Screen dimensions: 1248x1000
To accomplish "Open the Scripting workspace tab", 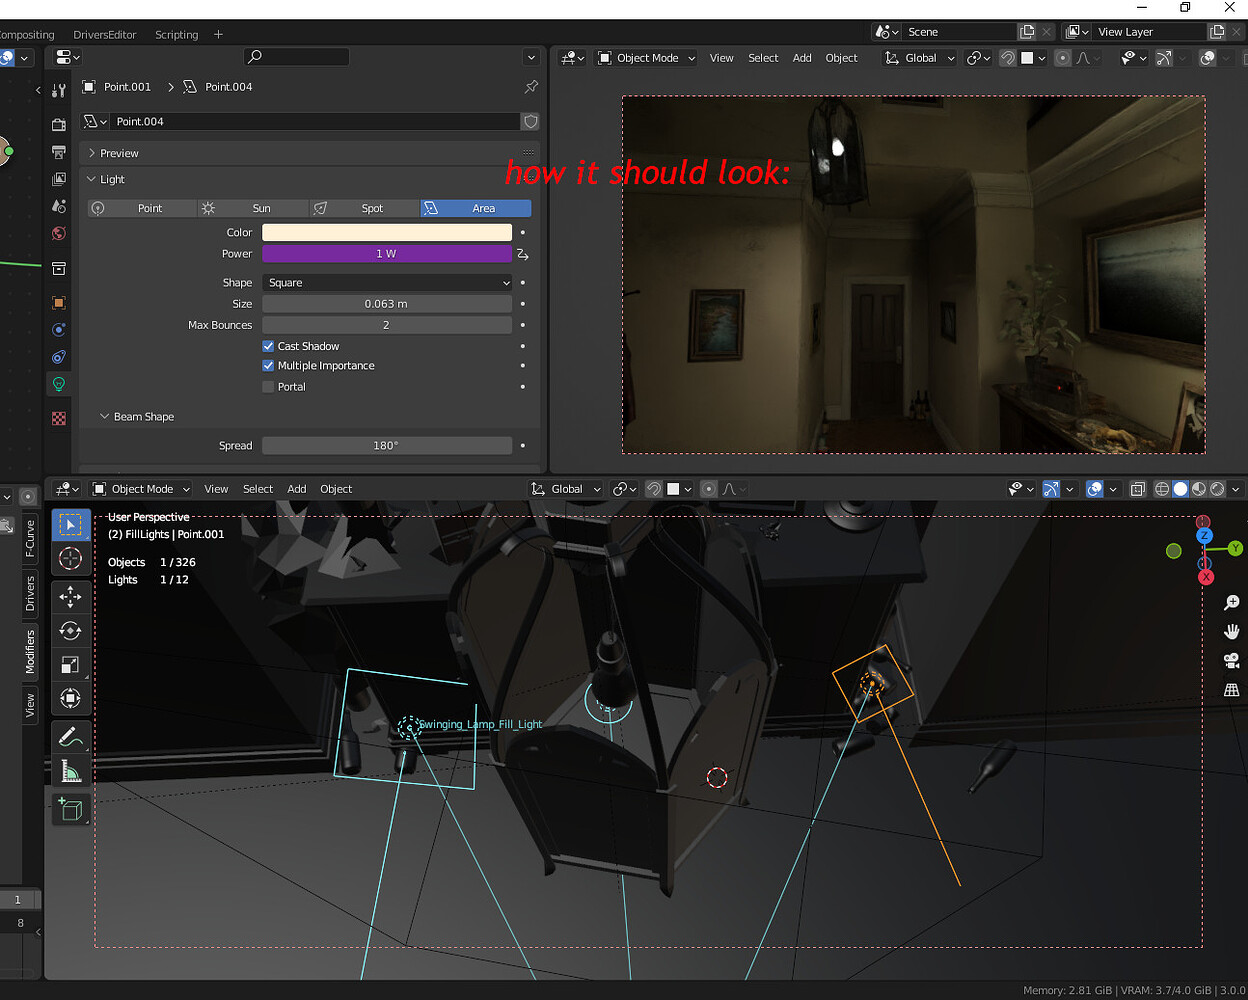I will click(x=176, y=34).
